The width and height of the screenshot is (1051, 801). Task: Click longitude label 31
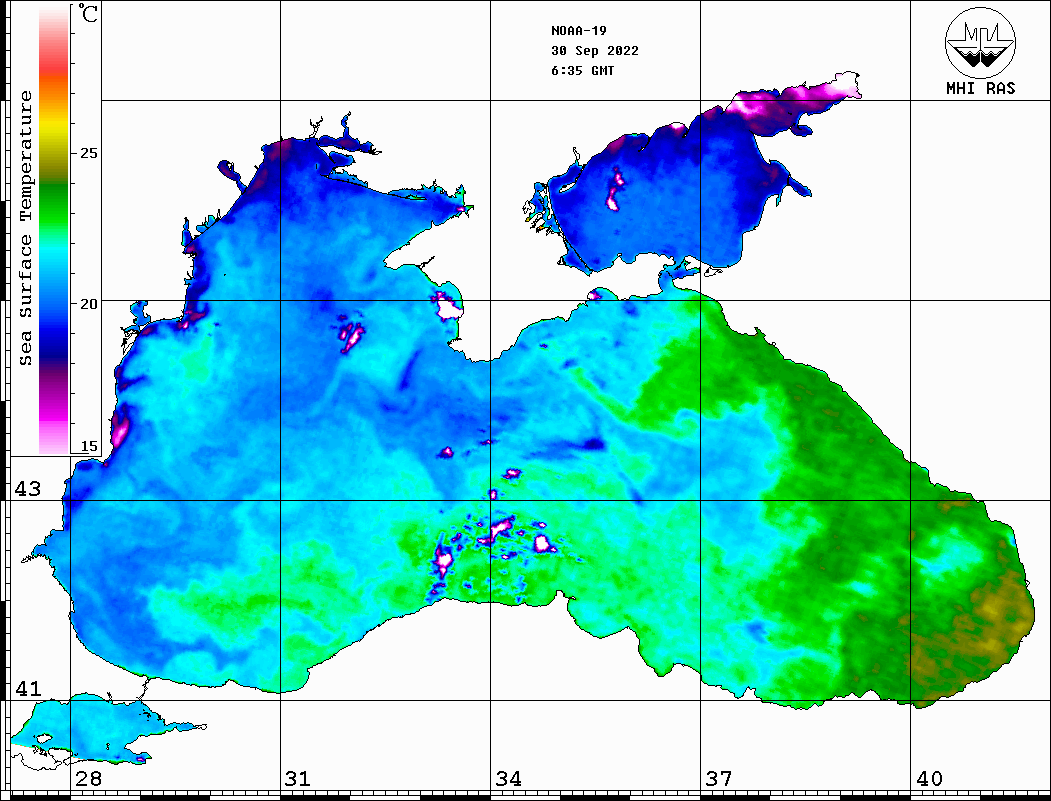298,779
